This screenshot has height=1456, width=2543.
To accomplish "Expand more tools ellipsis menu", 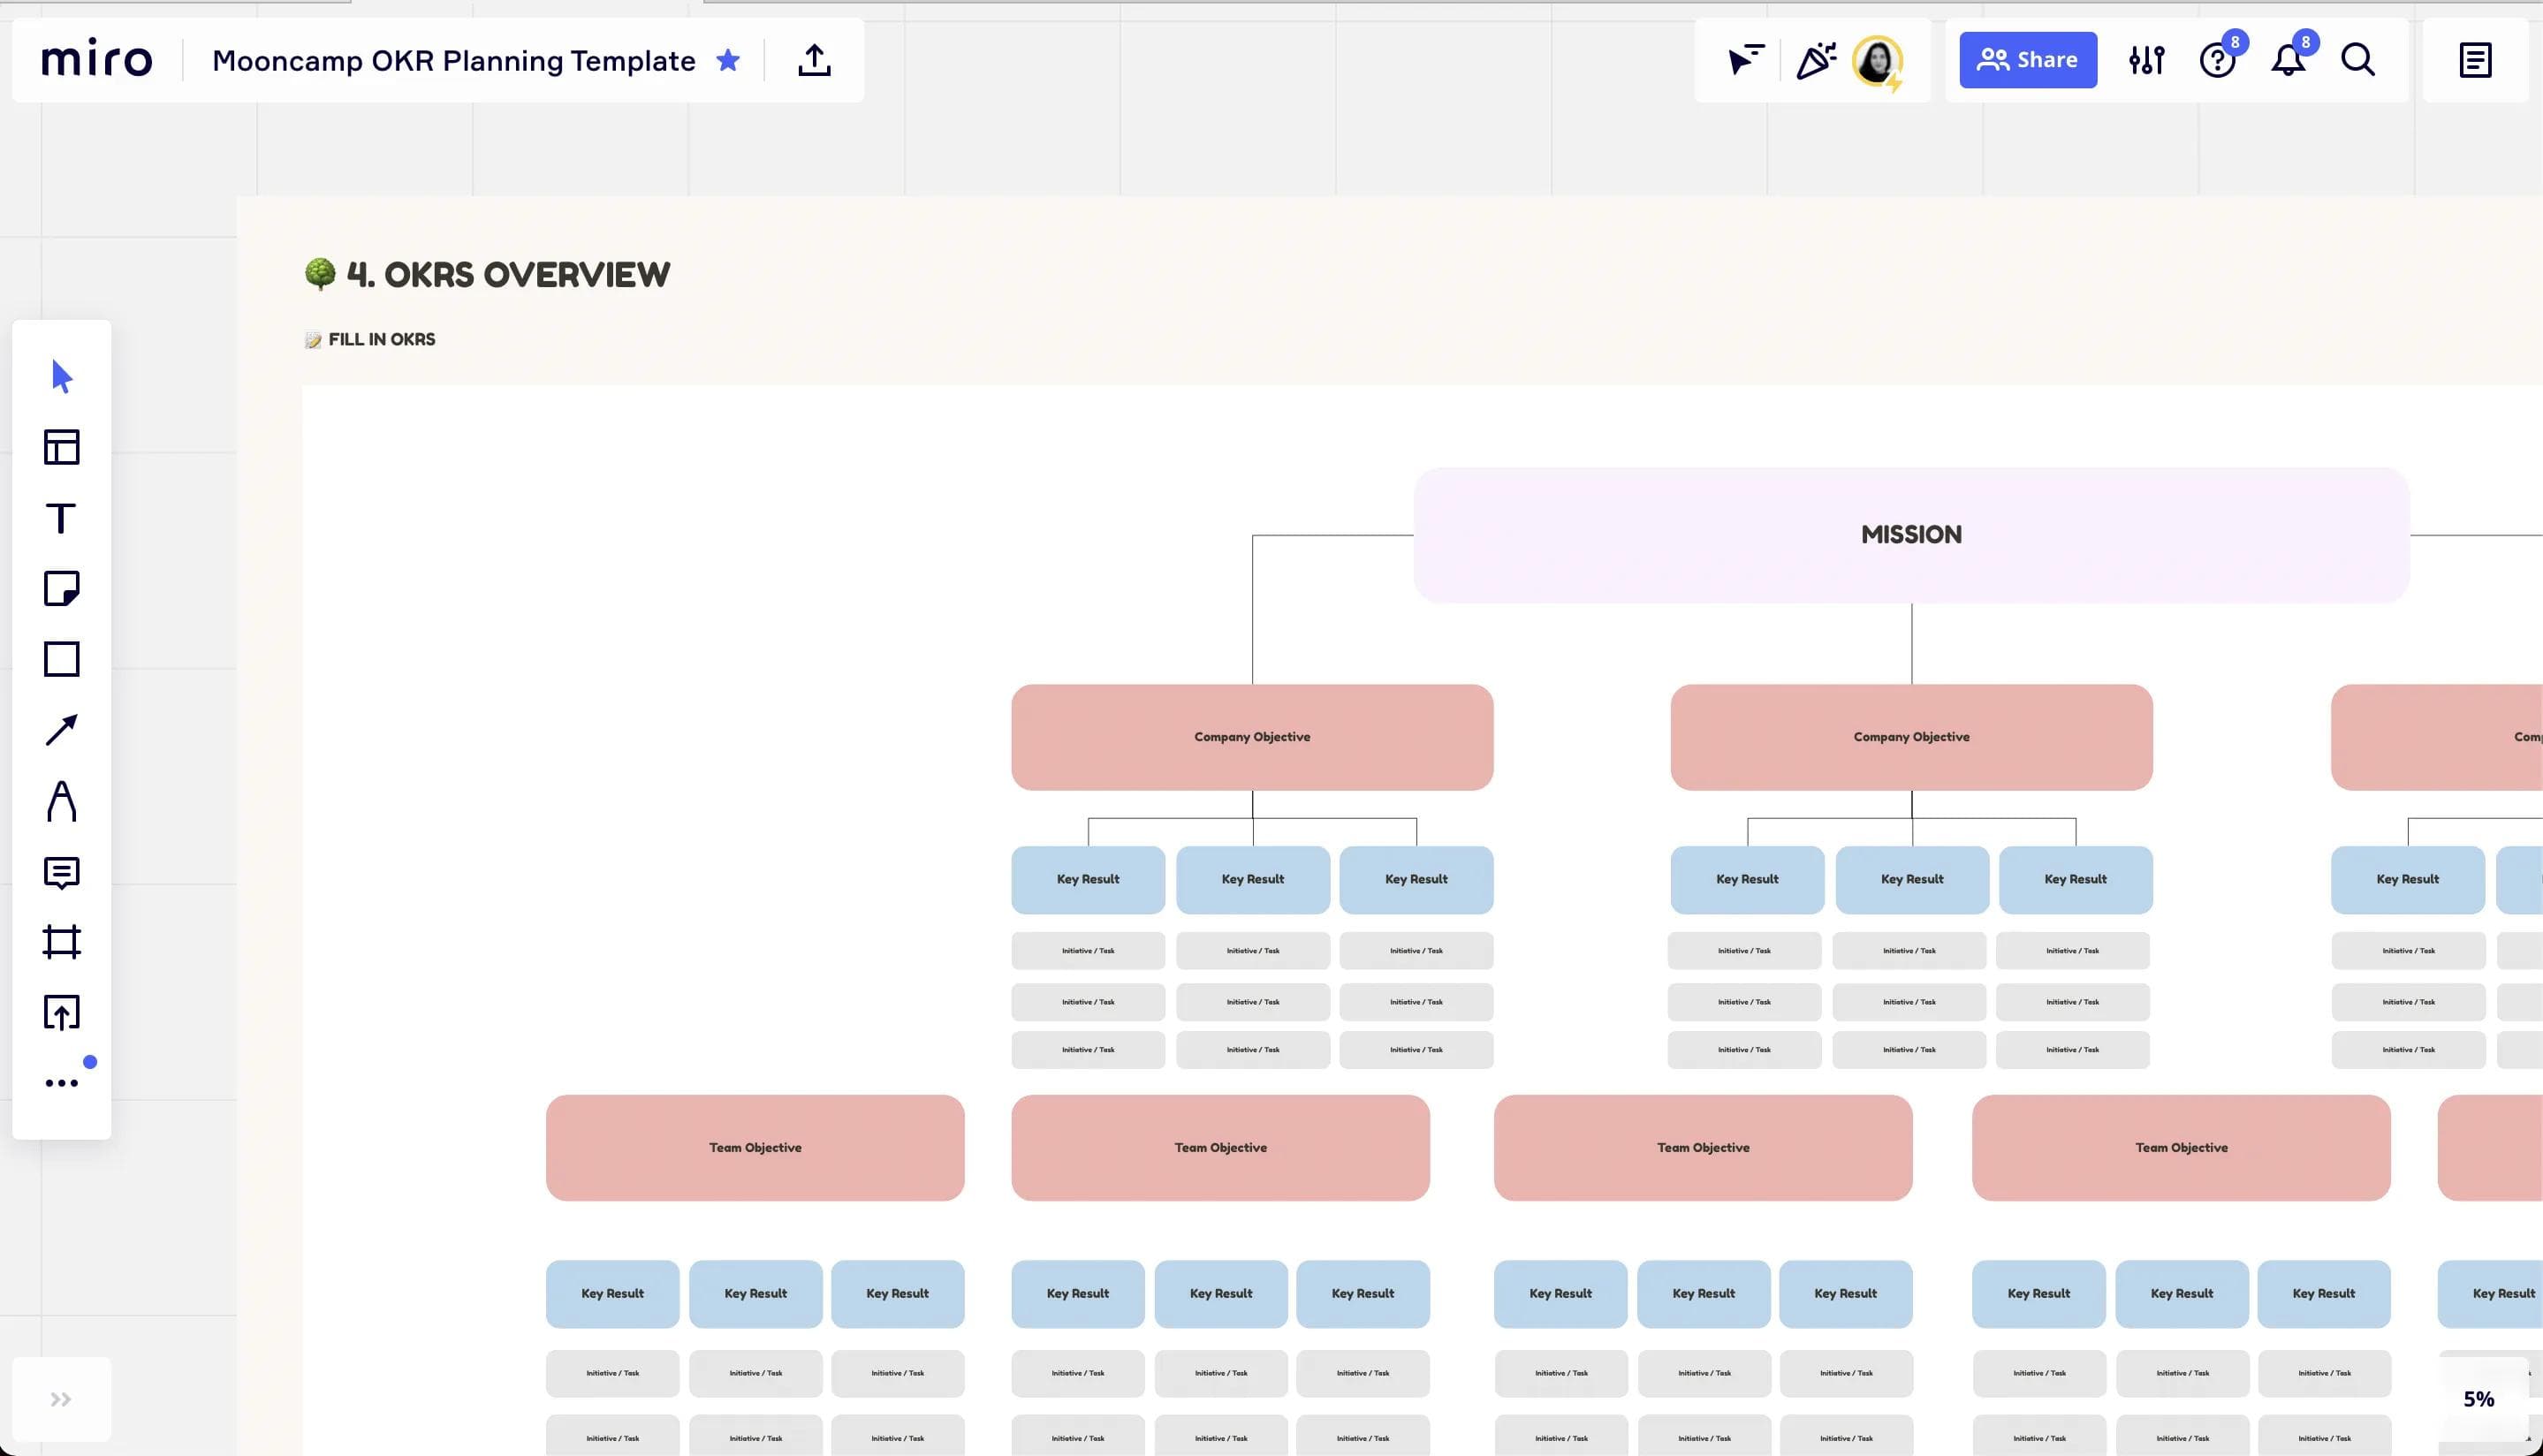I will [61, 1083].
